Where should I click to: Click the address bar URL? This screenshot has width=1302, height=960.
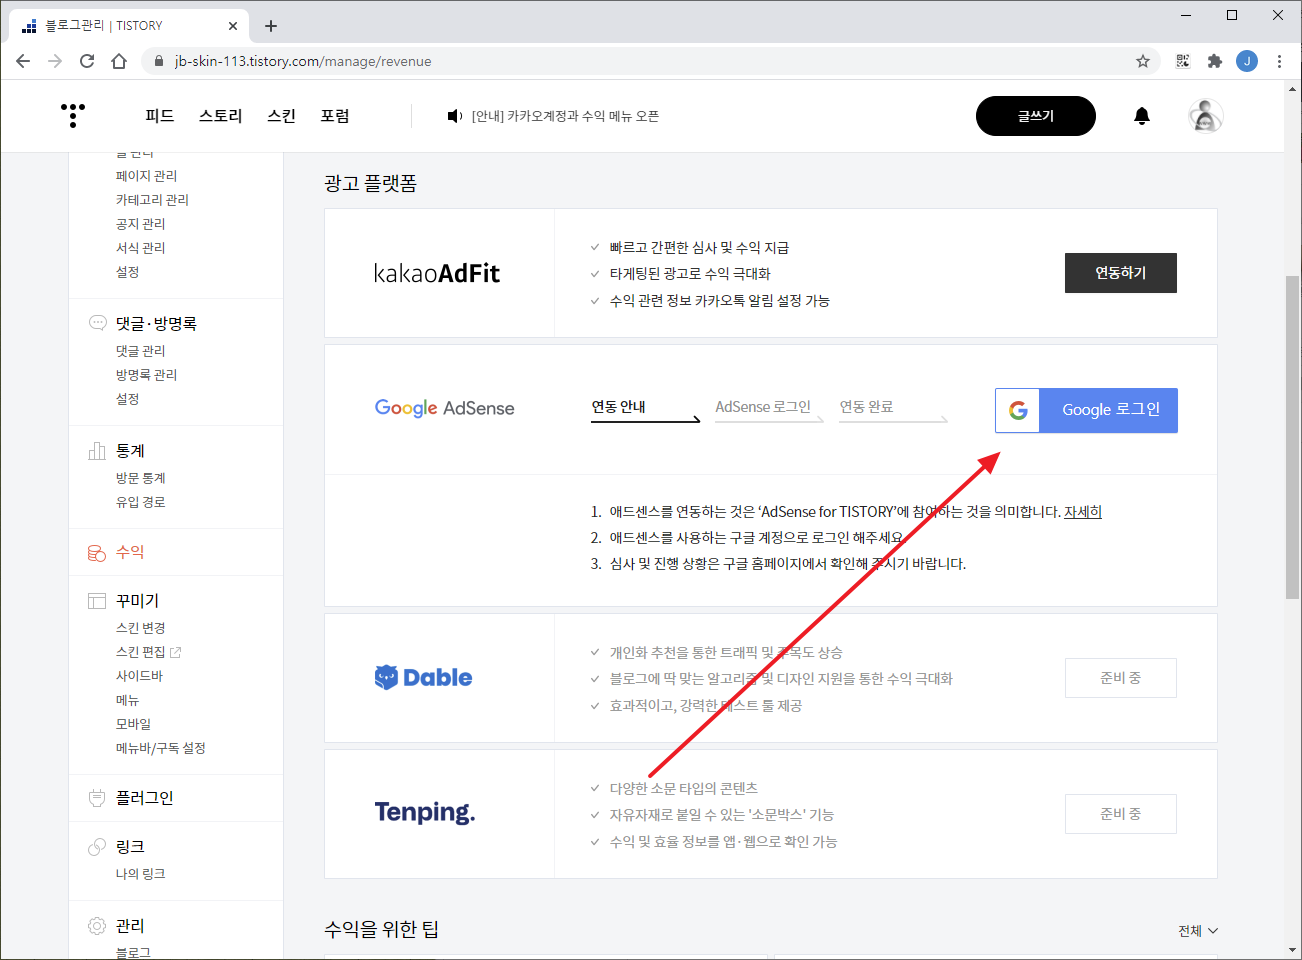(303, 61)
